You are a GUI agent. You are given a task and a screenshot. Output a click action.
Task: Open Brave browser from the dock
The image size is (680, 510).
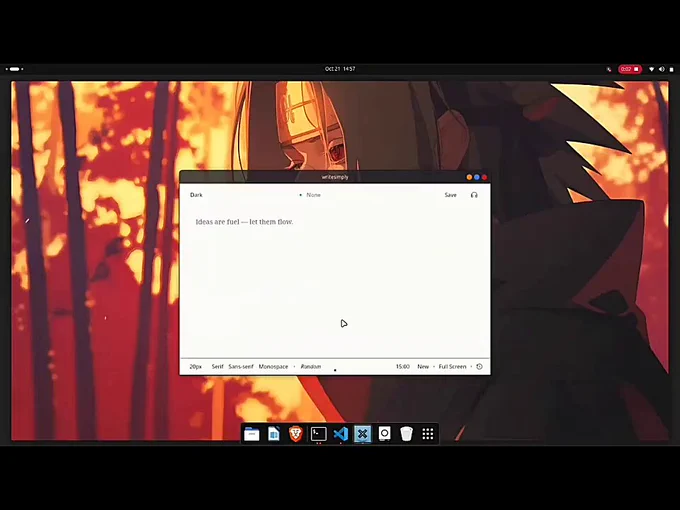point(296,434)
